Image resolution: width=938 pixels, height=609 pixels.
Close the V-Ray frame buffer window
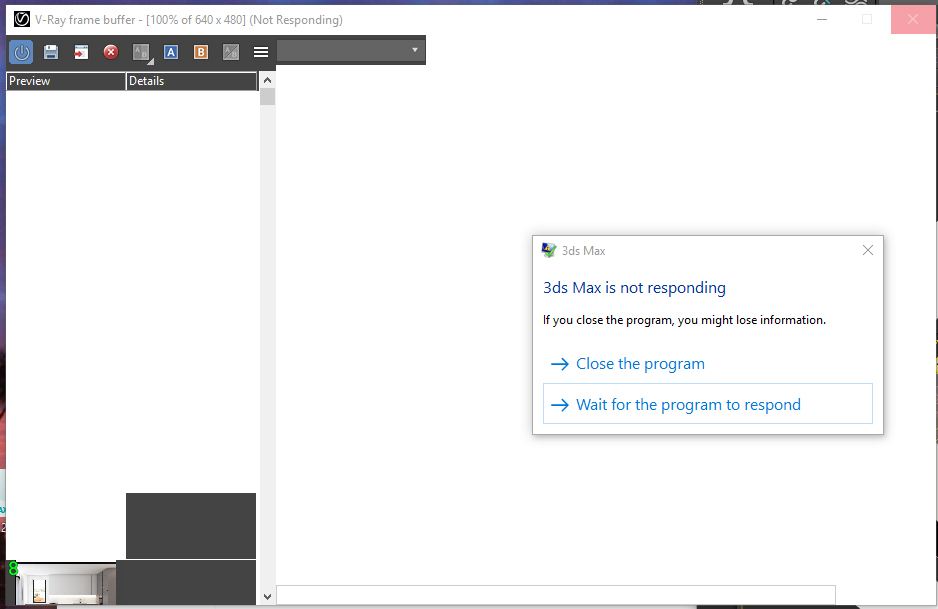coord(913,19)
